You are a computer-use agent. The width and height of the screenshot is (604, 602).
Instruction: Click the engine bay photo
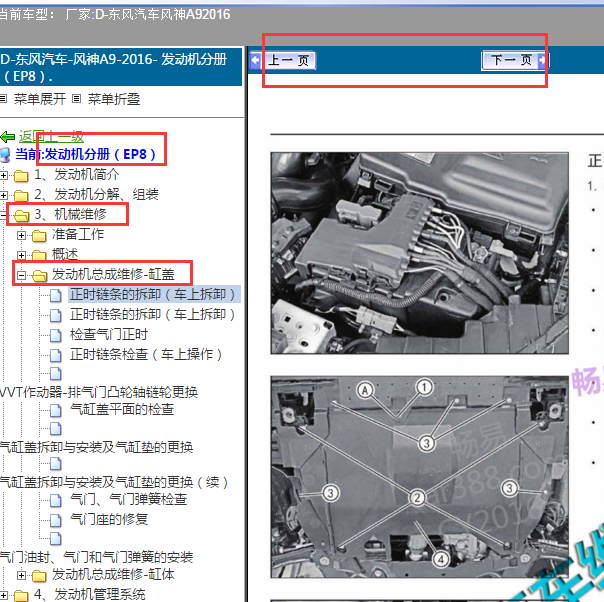pyautogui.click(x=419, y=253)
